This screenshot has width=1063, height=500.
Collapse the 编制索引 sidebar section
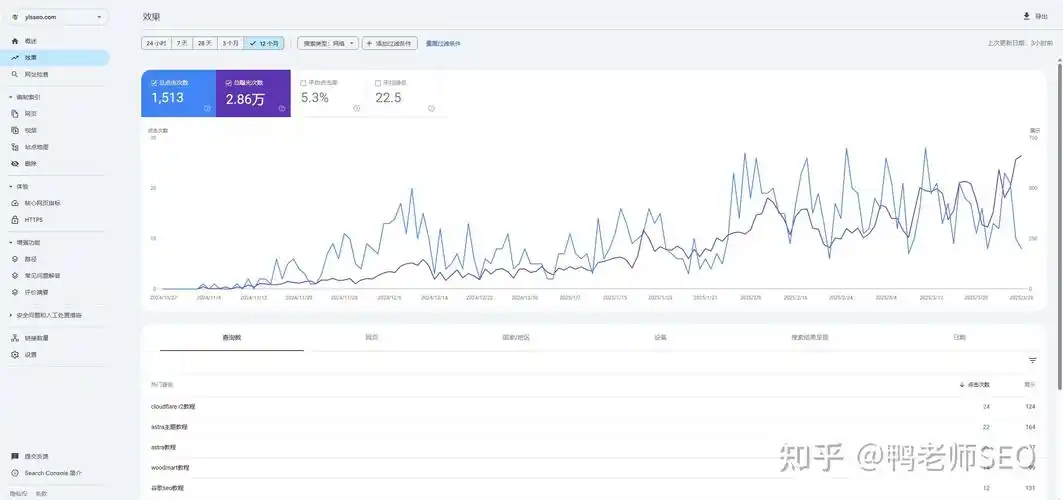tap(10, 97)
